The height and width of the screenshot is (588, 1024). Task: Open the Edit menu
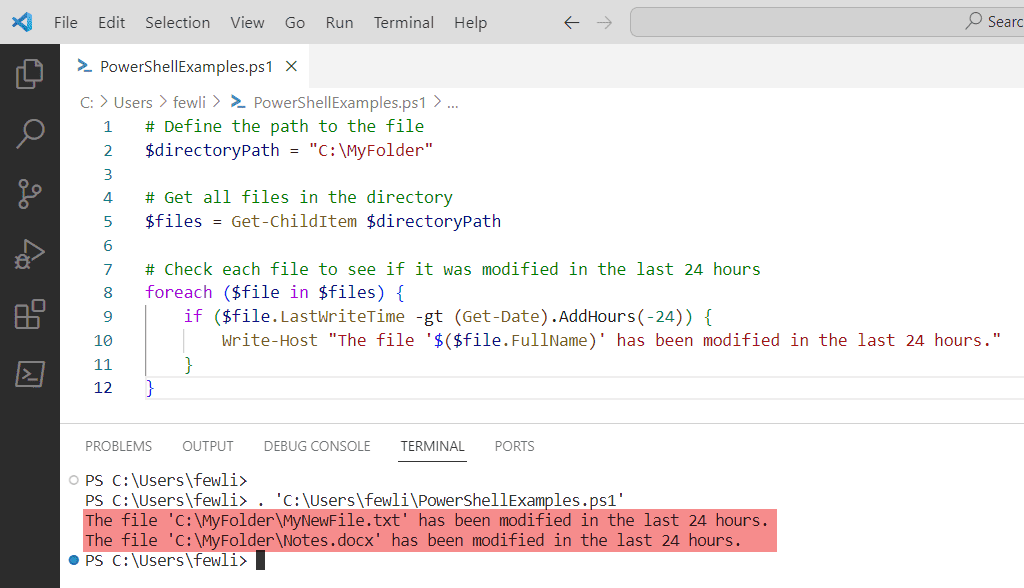pyautogui.click(x=111, y=22)
